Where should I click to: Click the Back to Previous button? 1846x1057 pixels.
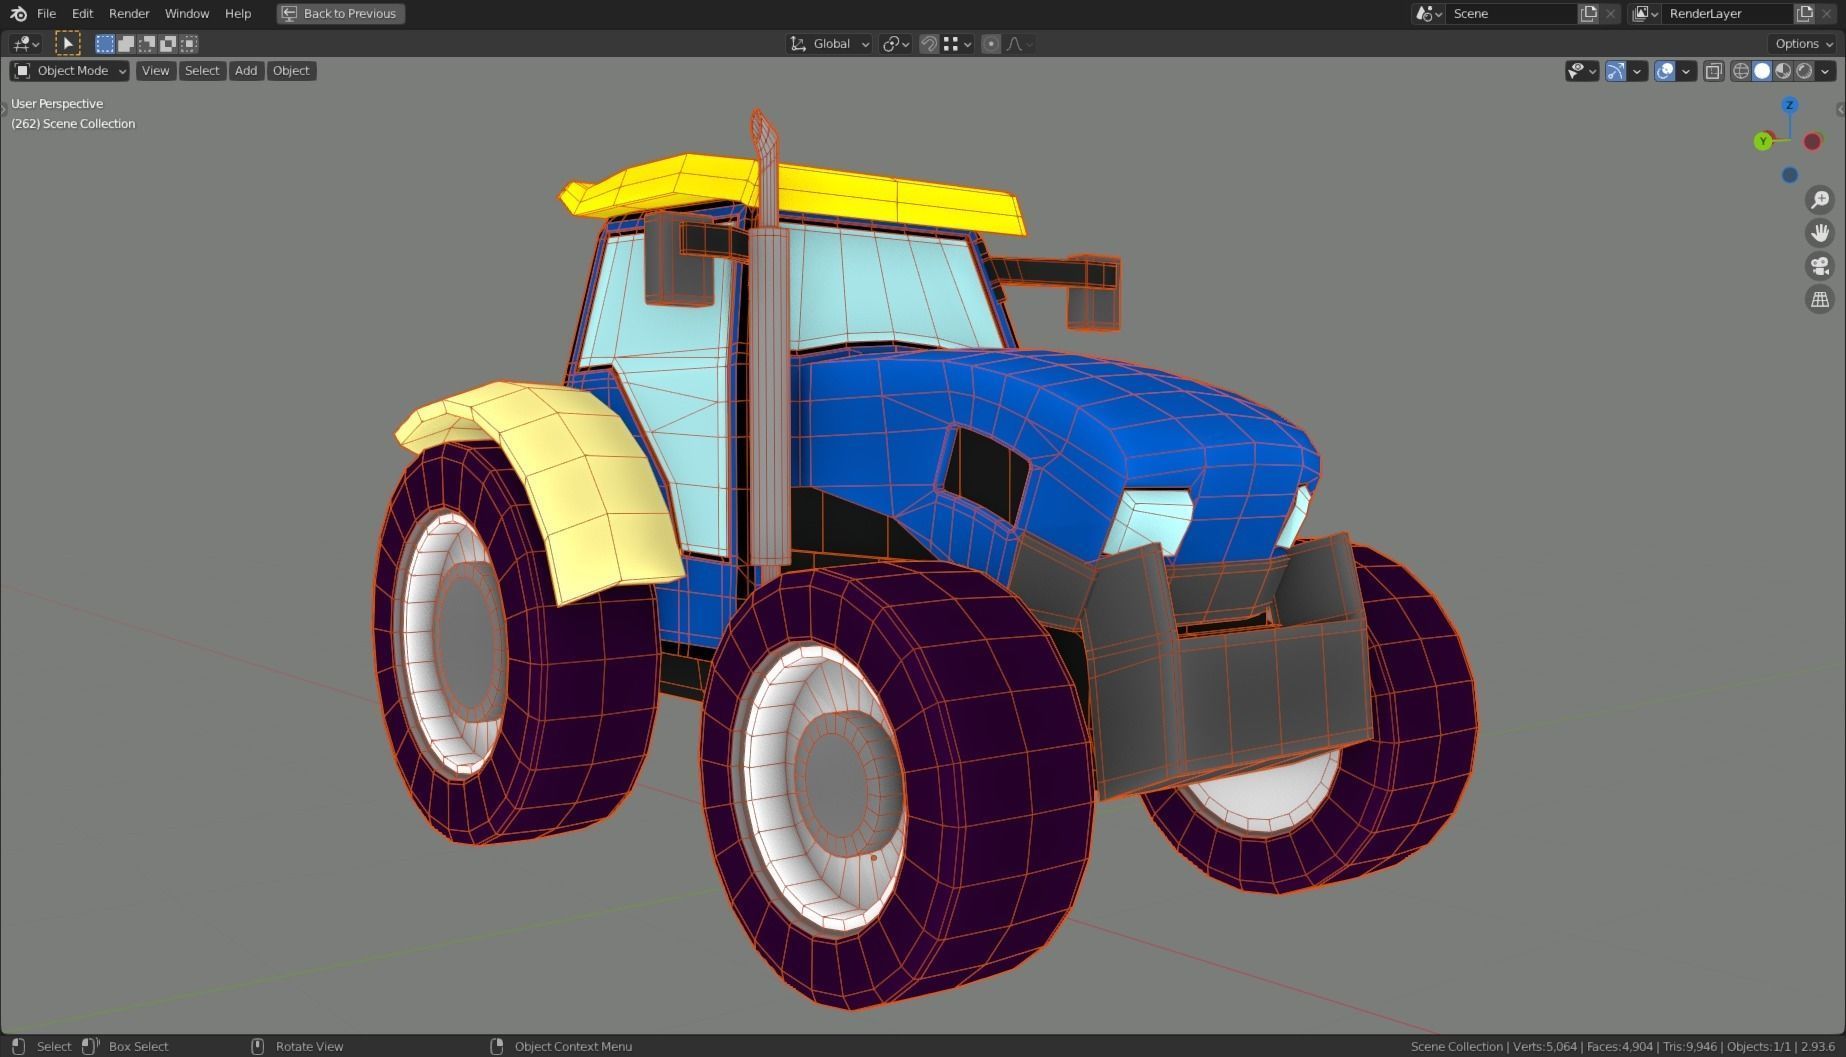340,13
